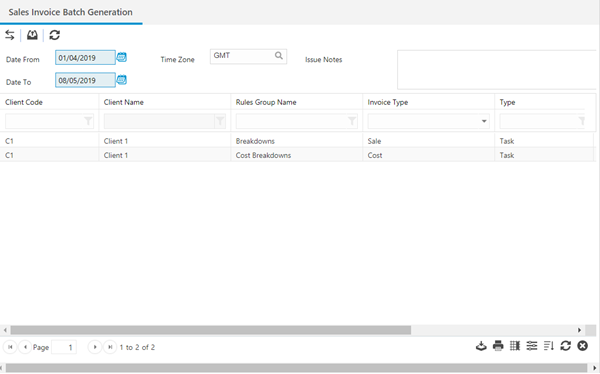Click the Date From input field

[x=85, y=57]
